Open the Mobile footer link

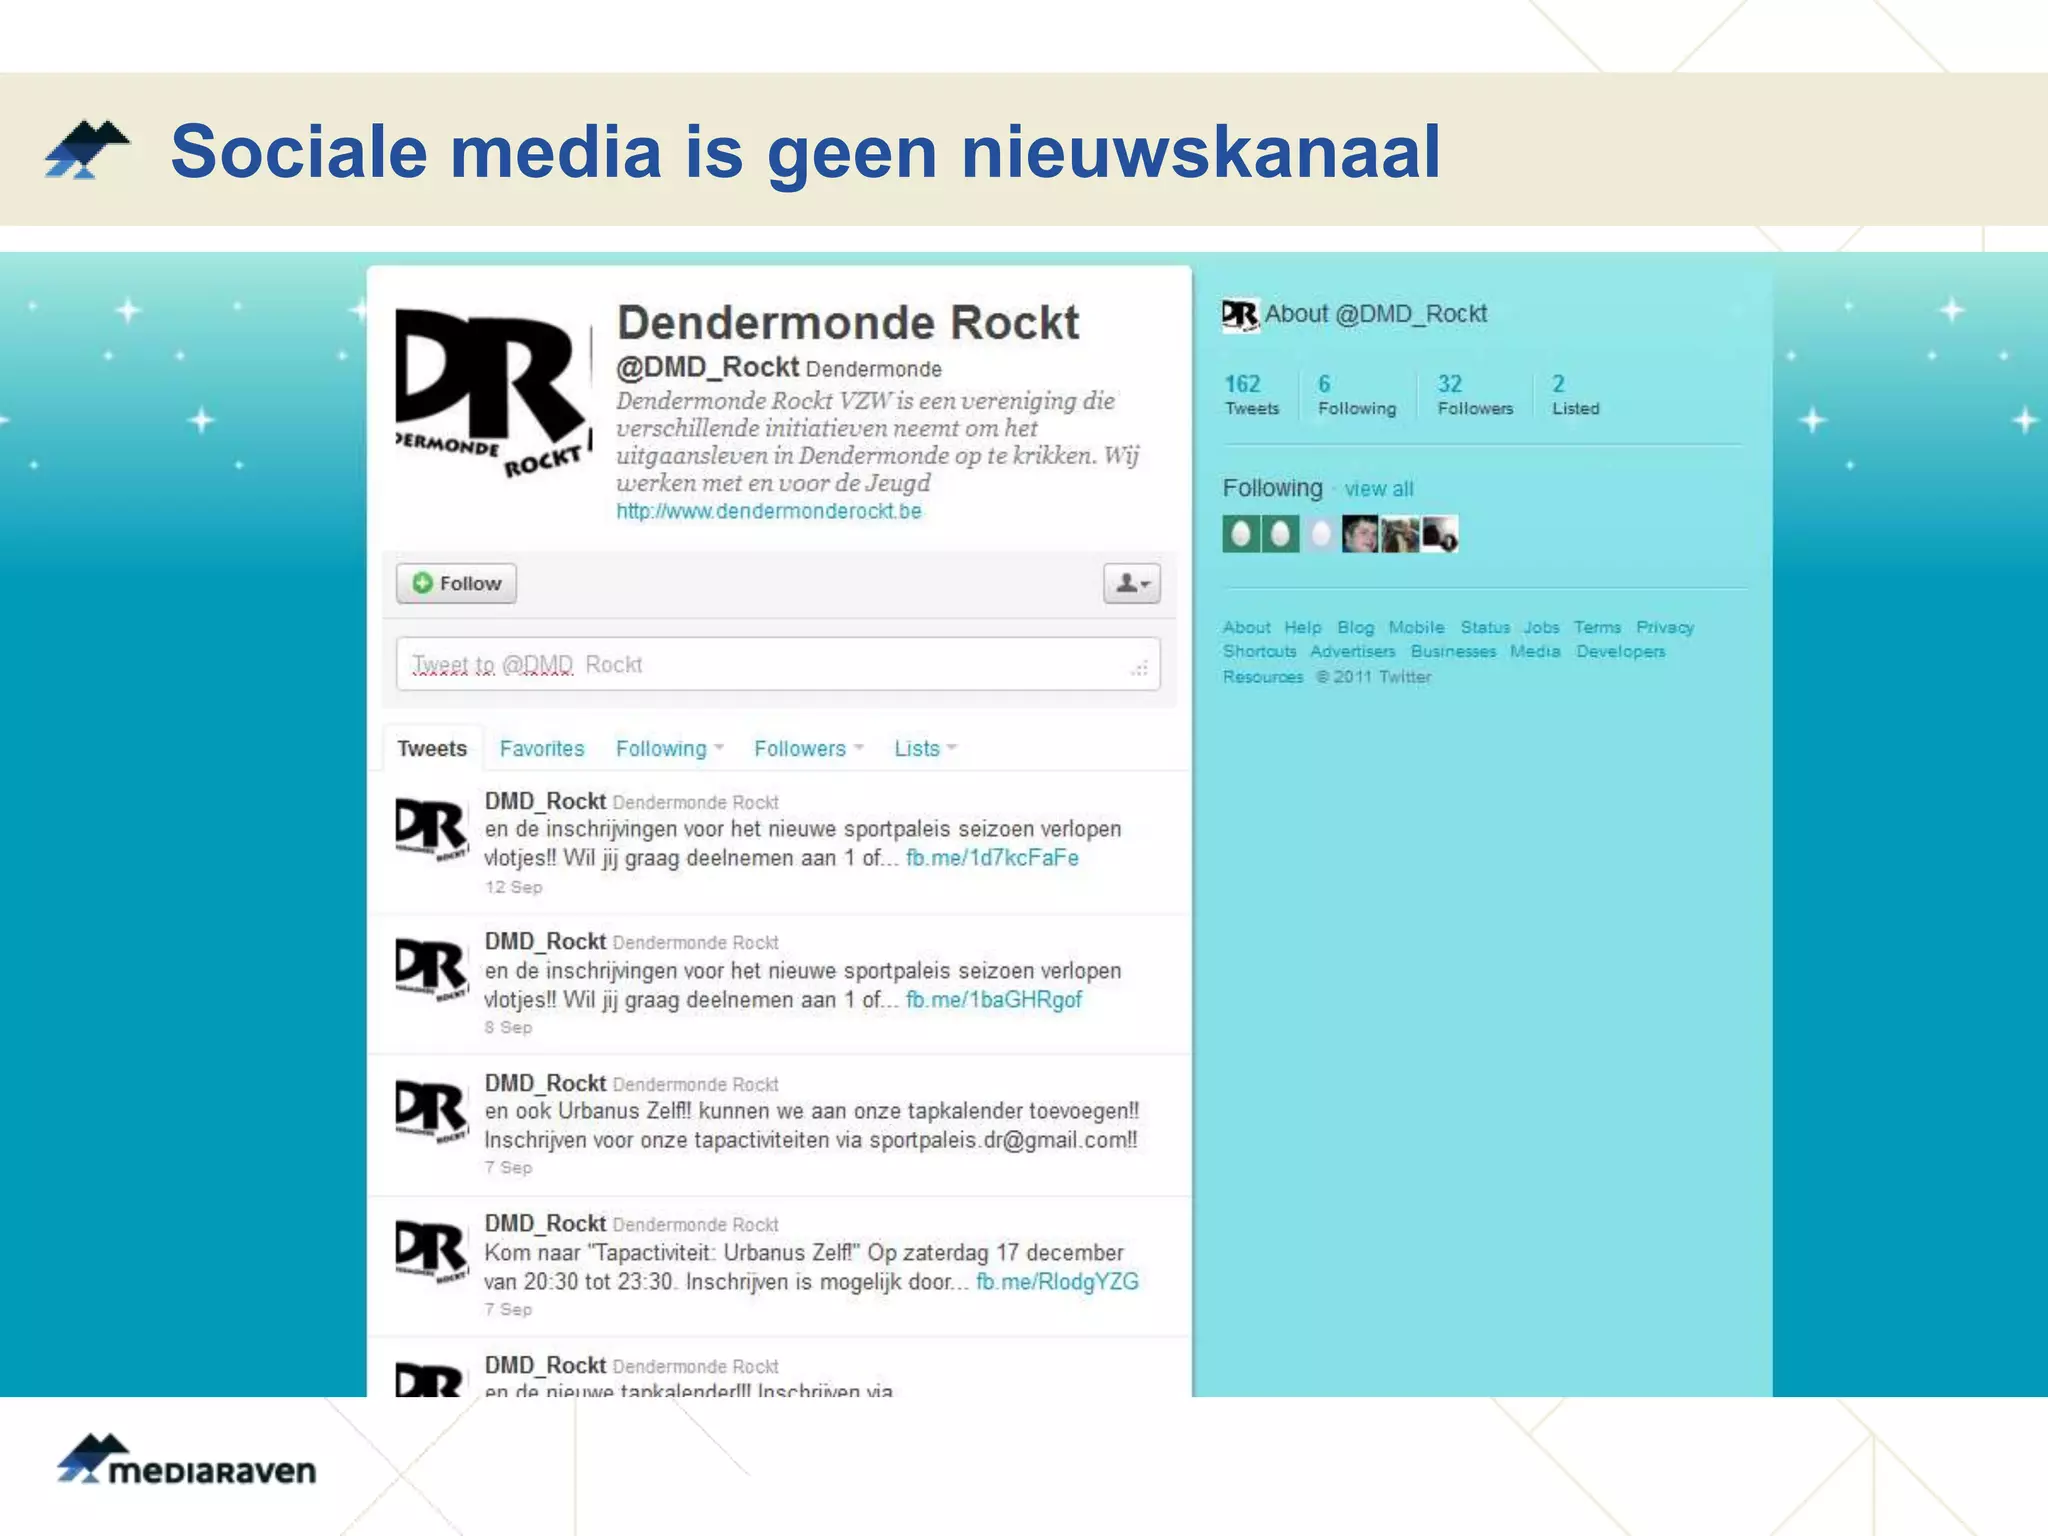[x=1416, y=627]
